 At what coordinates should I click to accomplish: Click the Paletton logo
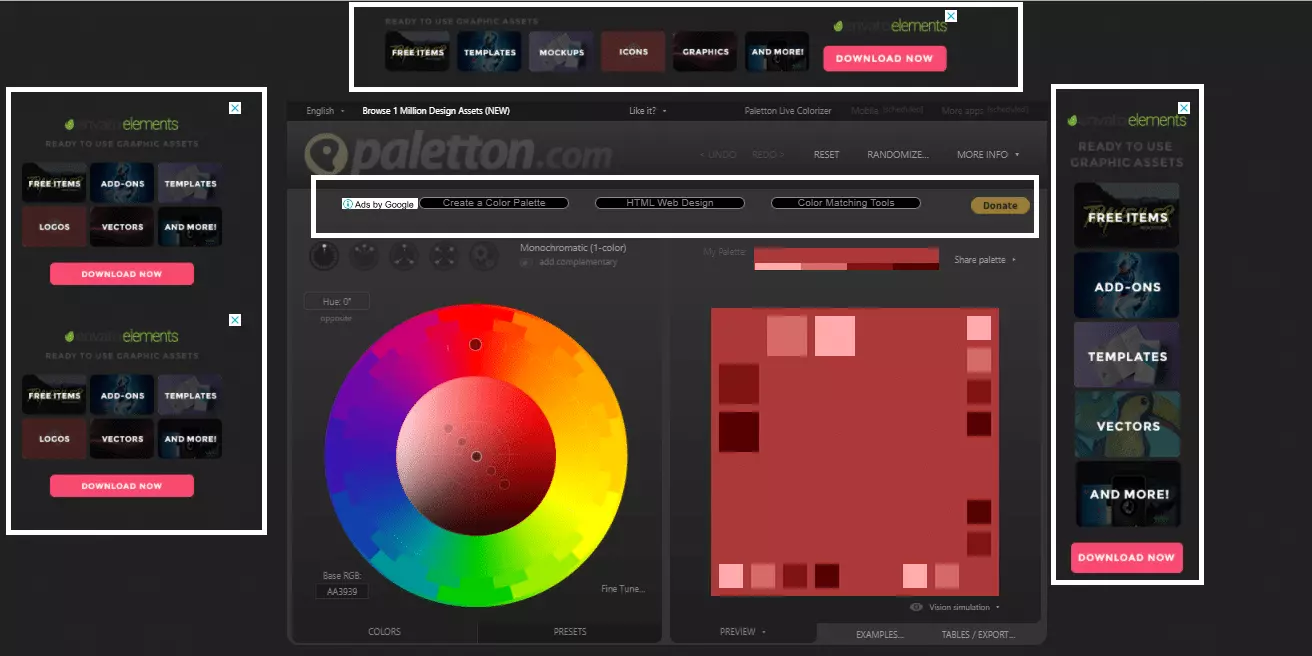pos(457,154)
